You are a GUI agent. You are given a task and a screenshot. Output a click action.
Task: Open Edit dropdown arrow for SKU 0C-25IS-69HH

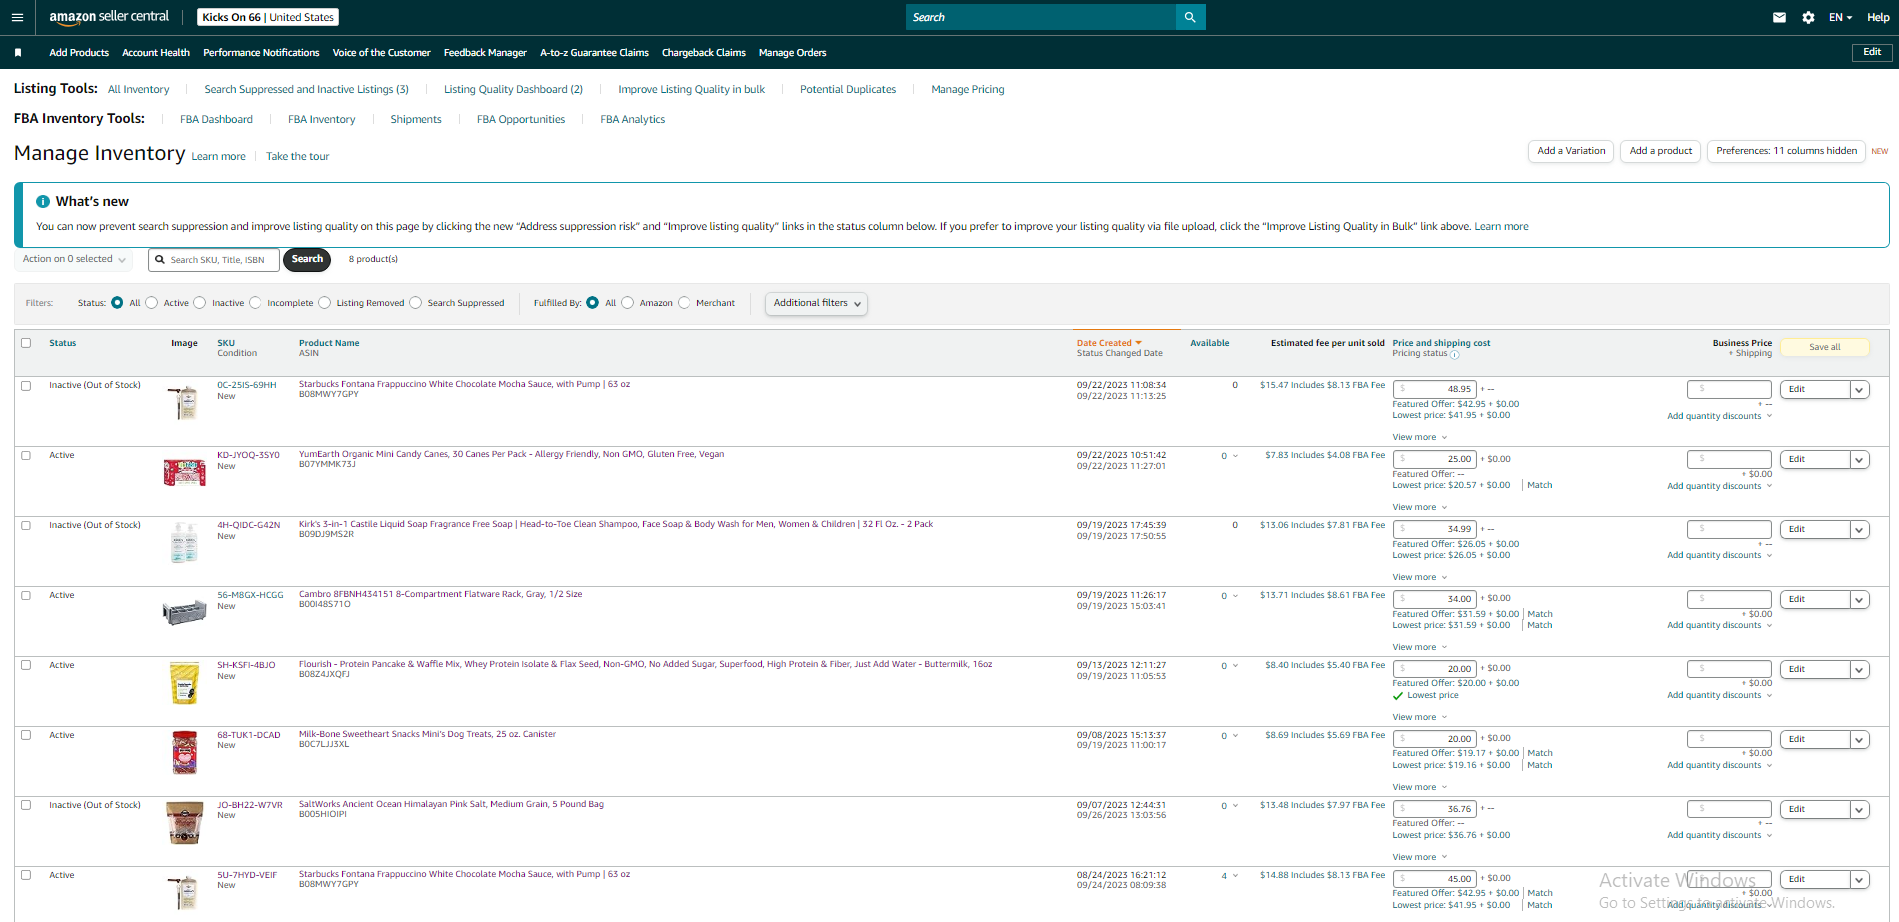[x=1860, y=390]
